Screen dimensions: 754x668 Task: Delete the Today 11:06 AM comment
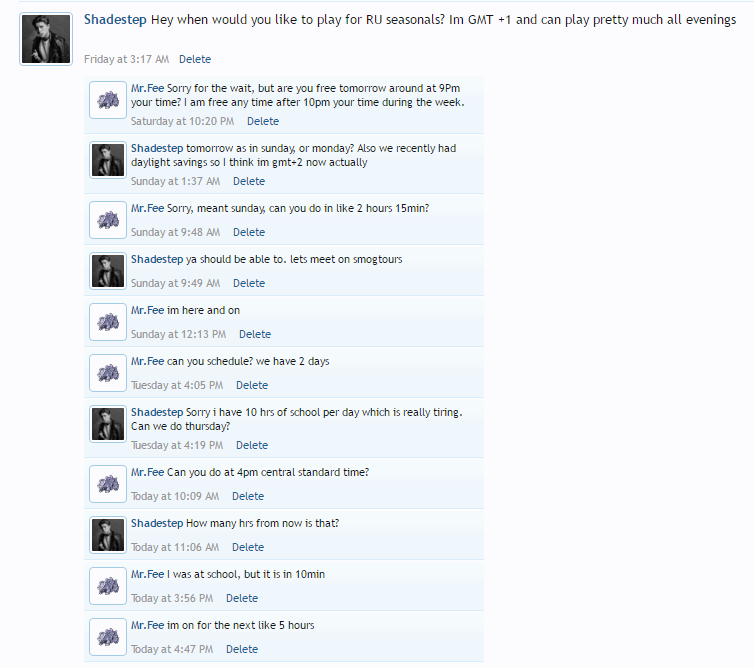click(x=248, y=547)
